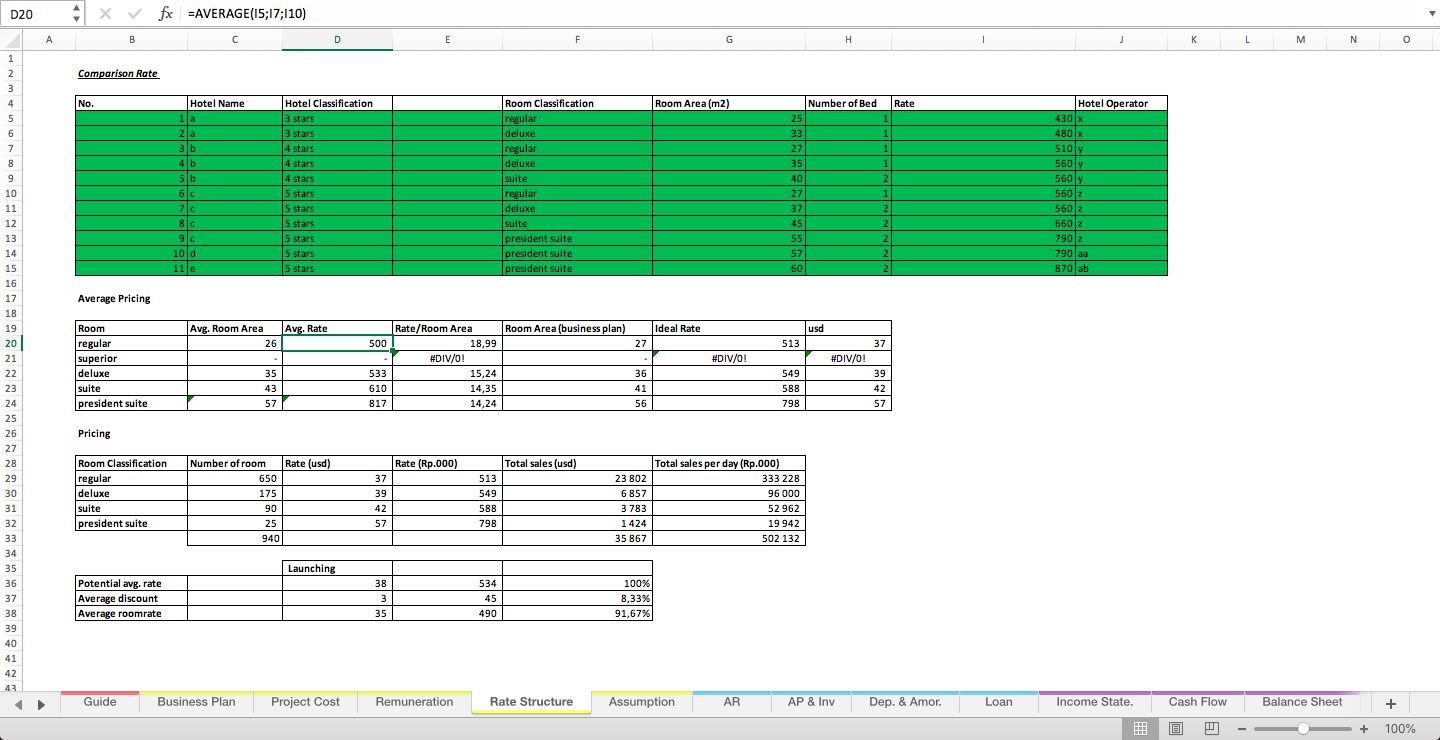
Task: Select the Rate Structure sheet tab
Action: (x=531, y=702)
